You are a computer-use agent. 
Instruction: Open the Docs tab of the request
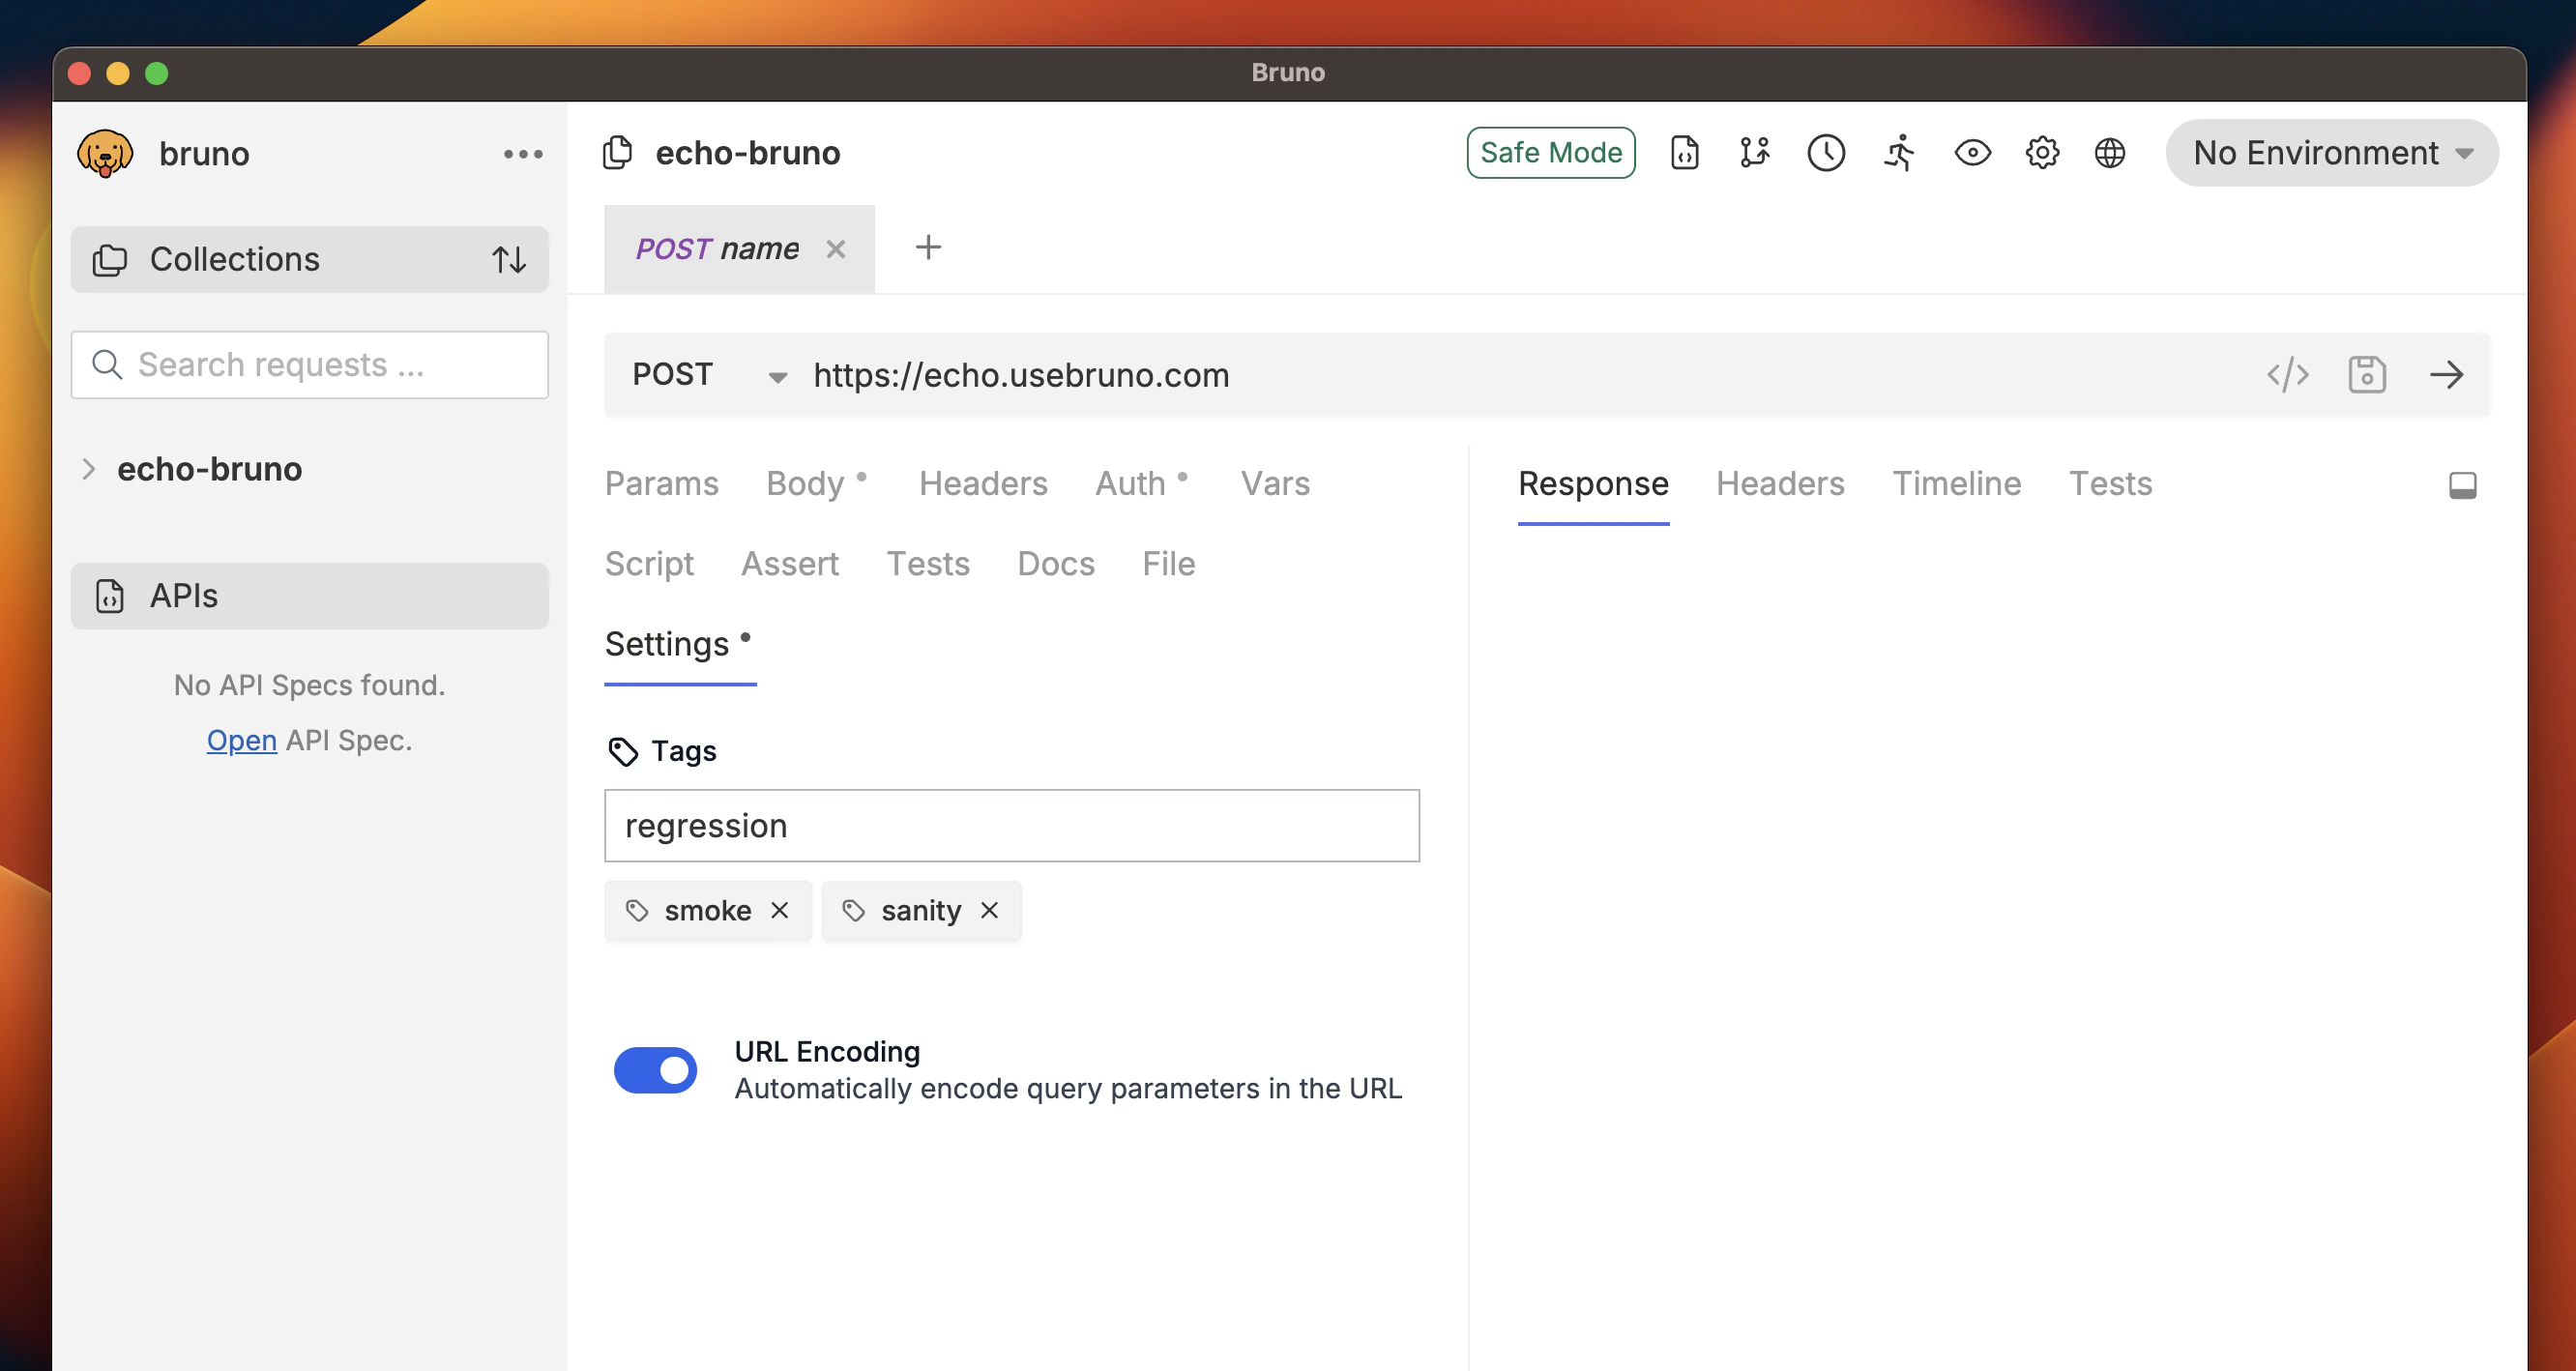[x=1055, y=563]
